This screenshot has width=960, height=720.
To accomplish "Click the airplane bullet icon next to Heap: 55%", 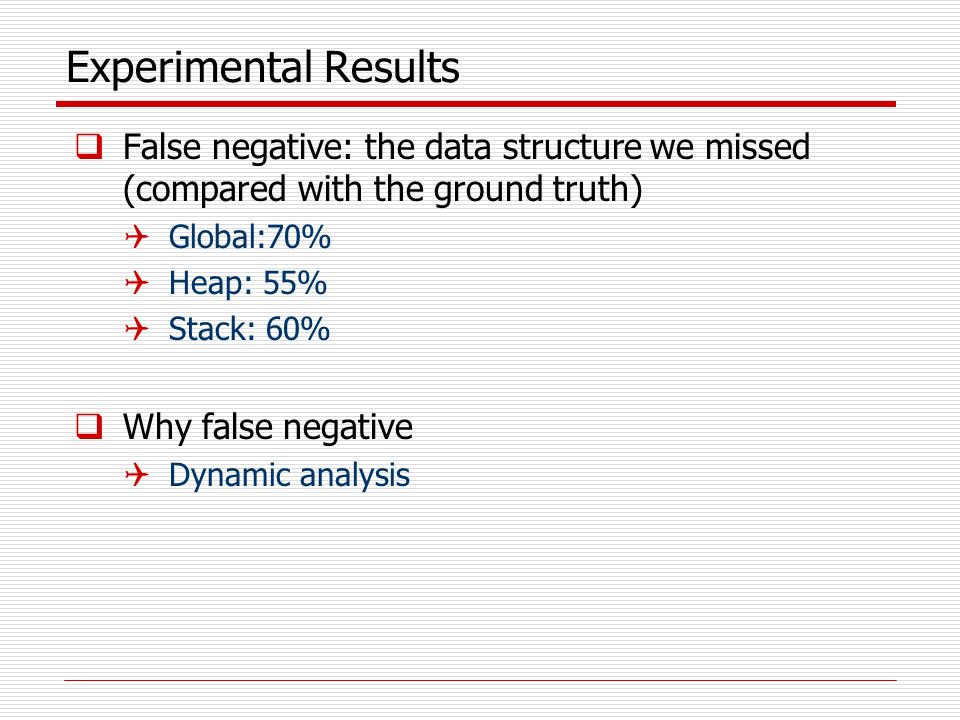I will pos(137,283).
